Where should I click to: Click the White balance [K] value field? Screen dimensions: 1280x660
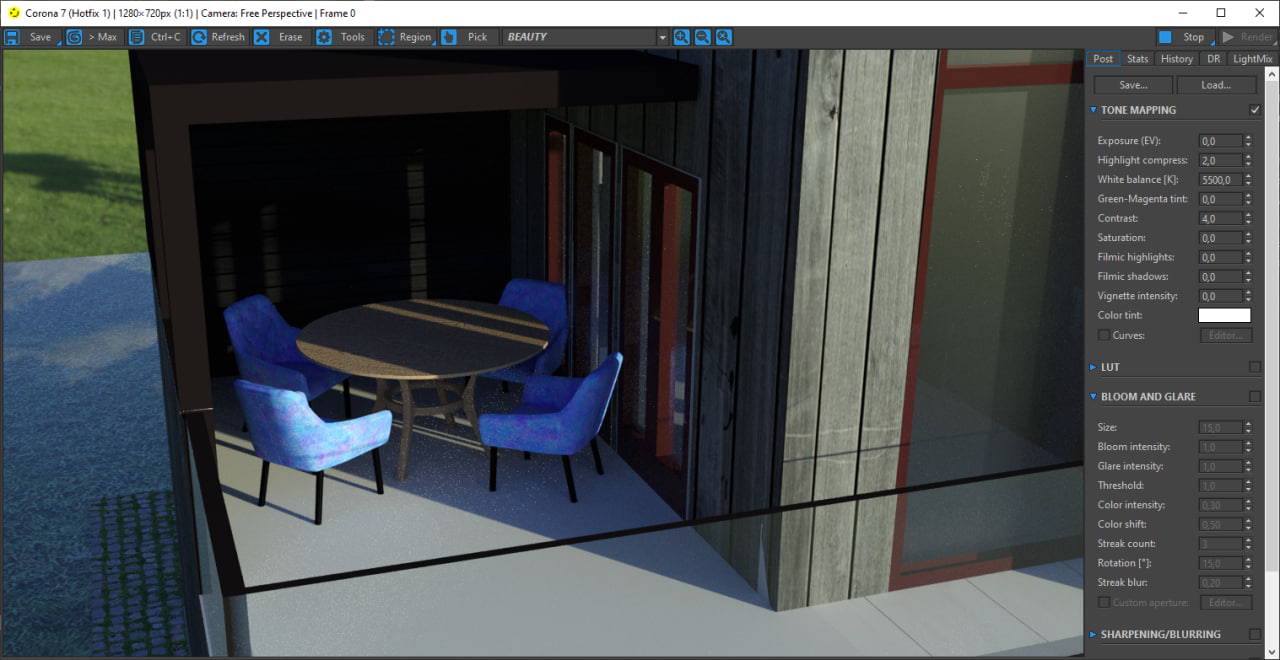click(x=1220, y=180)
